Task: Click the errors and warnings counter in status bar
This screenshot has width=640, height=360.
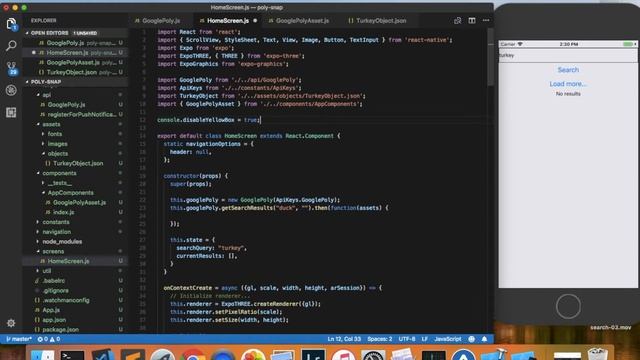Action: coord(49,339)
